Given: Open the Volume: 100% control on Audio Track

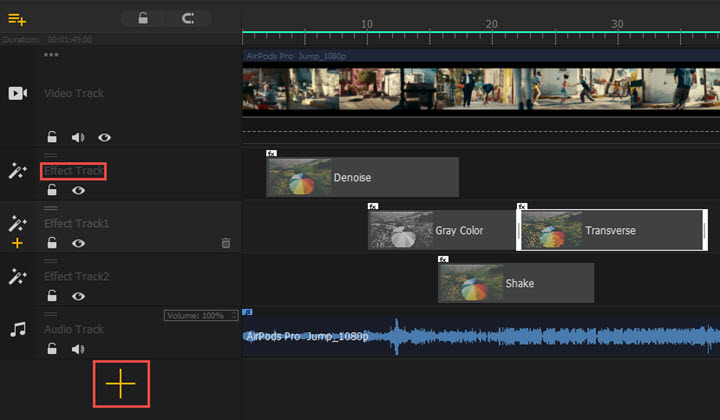Looking at the screenshot, I should pos(200,316).
